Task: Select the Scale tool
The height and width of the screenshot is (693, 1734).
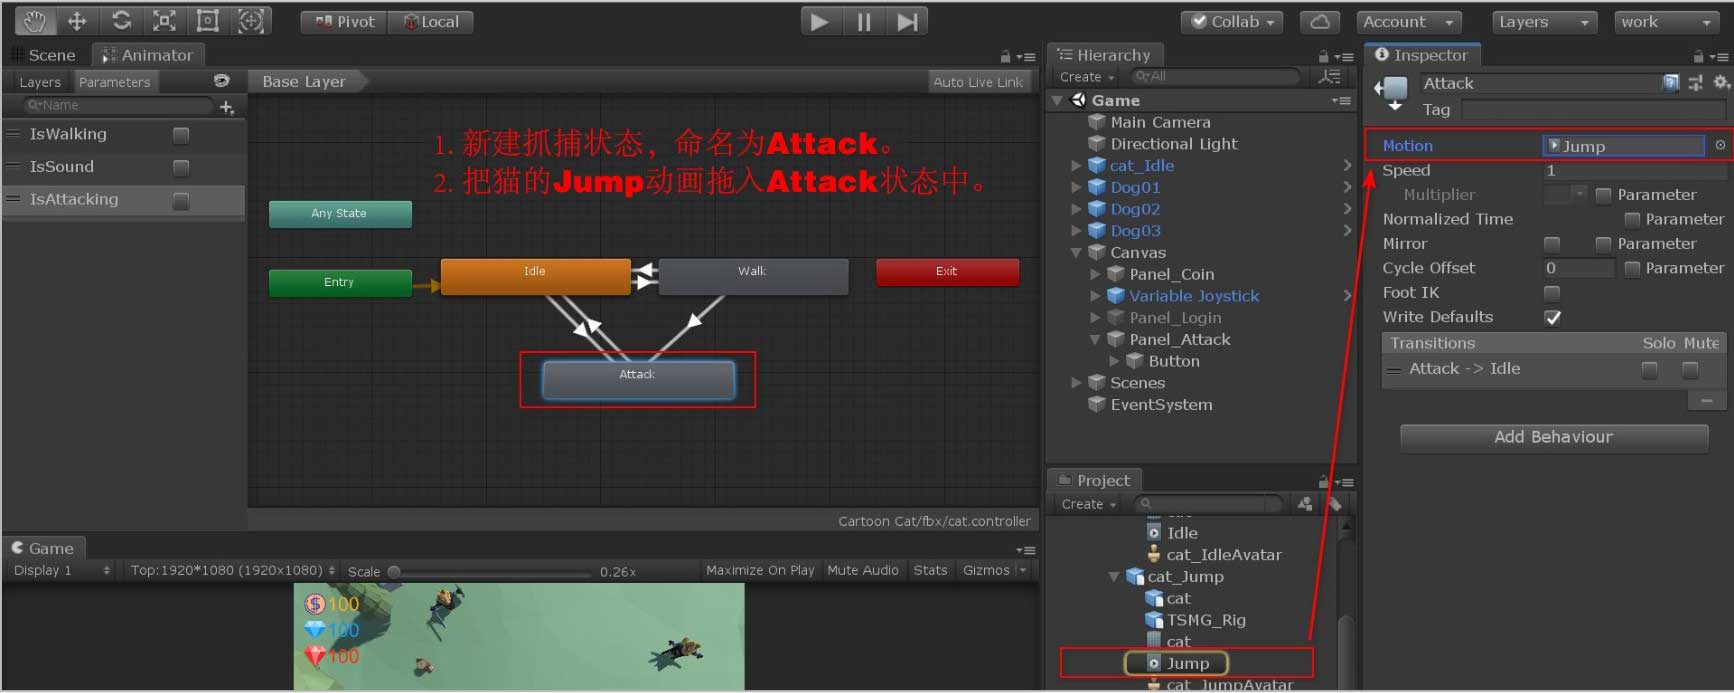Action: click(x=164, y=21)
